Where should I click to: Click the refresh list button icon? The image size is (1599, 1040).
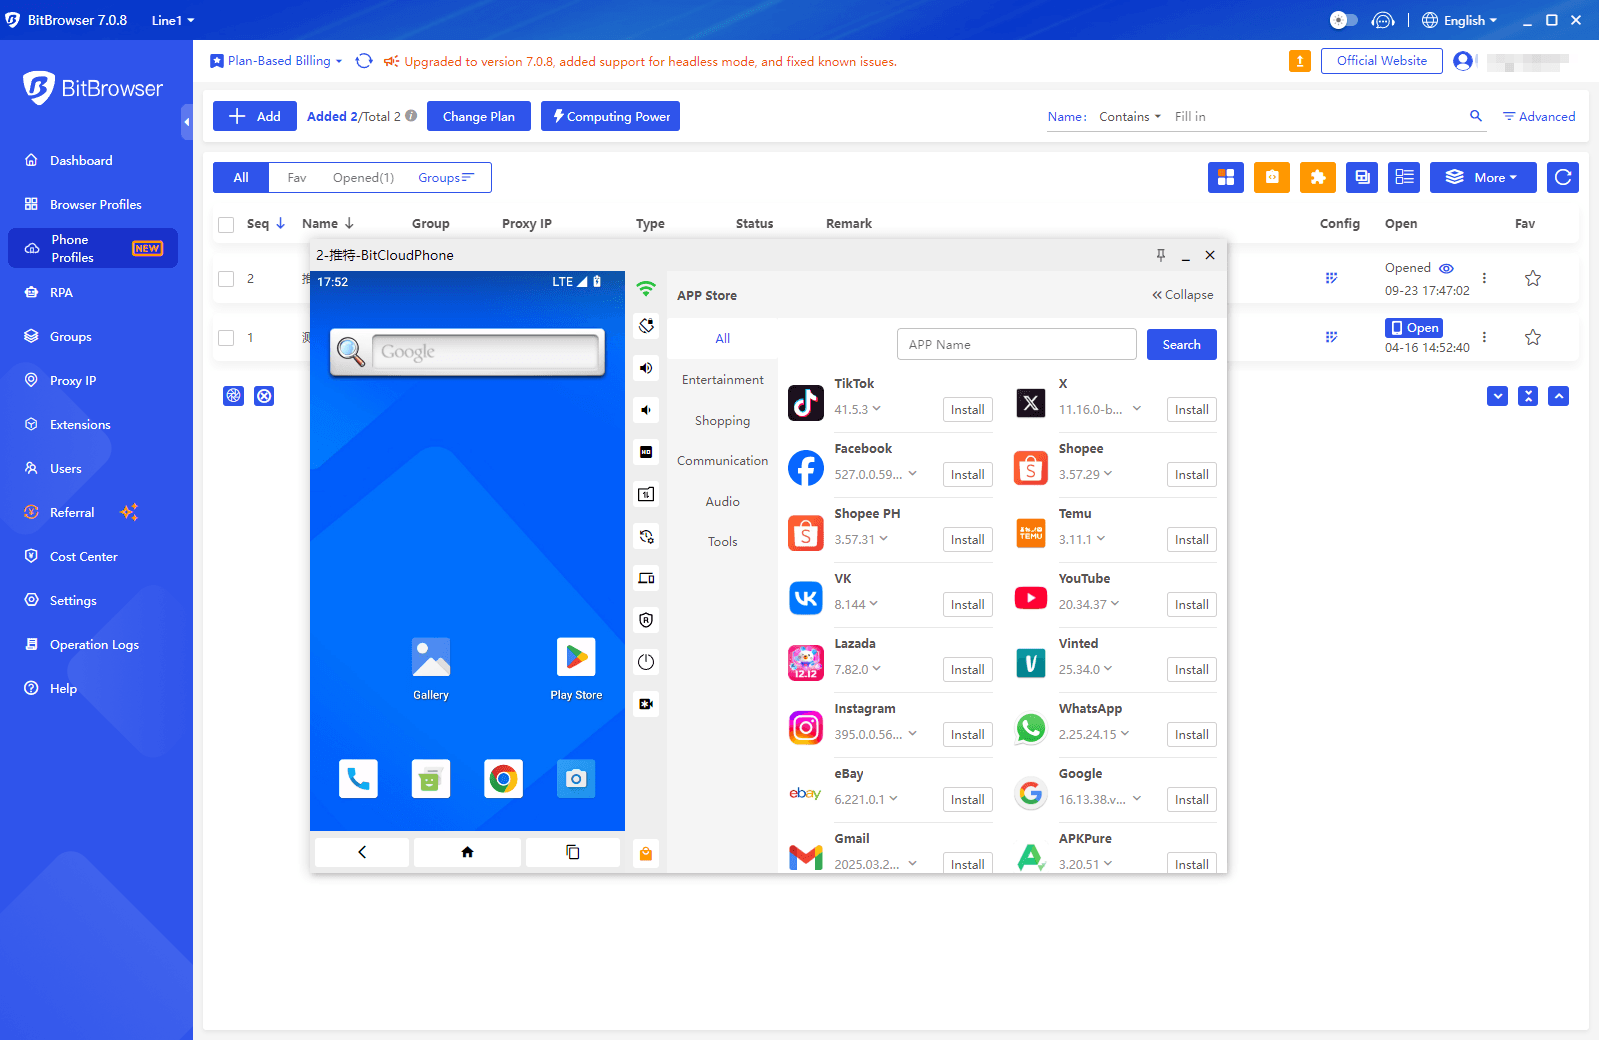[1563, 177]
